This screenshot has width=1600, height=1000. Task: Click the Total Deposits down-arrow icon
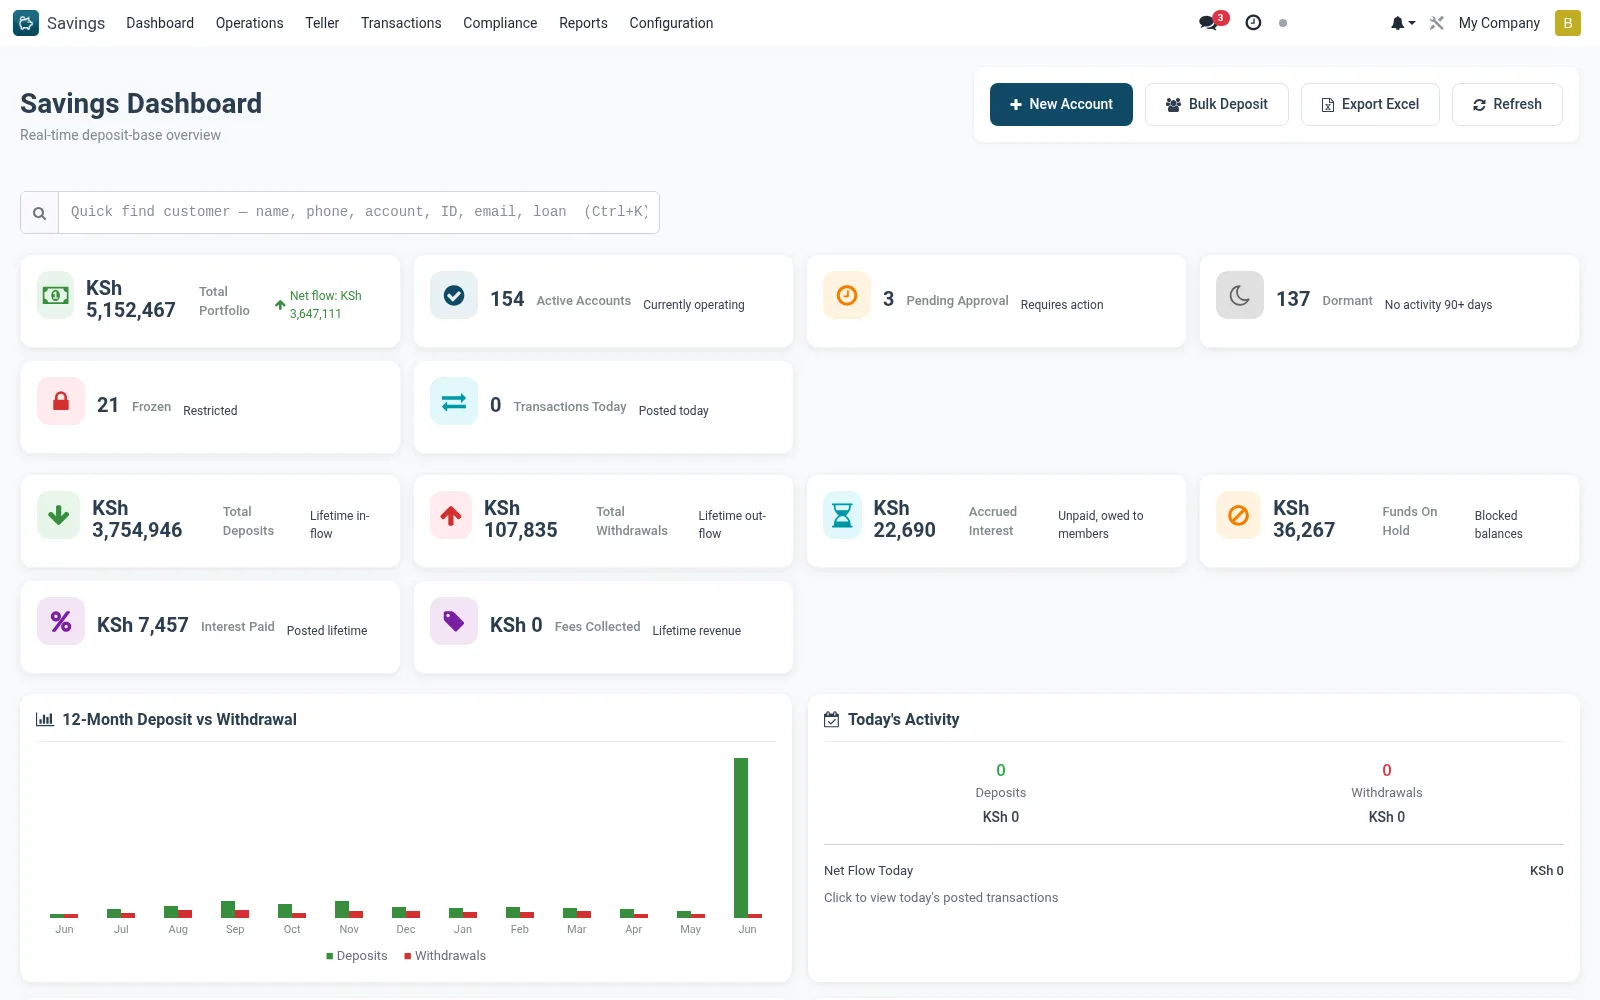[59, 515]
